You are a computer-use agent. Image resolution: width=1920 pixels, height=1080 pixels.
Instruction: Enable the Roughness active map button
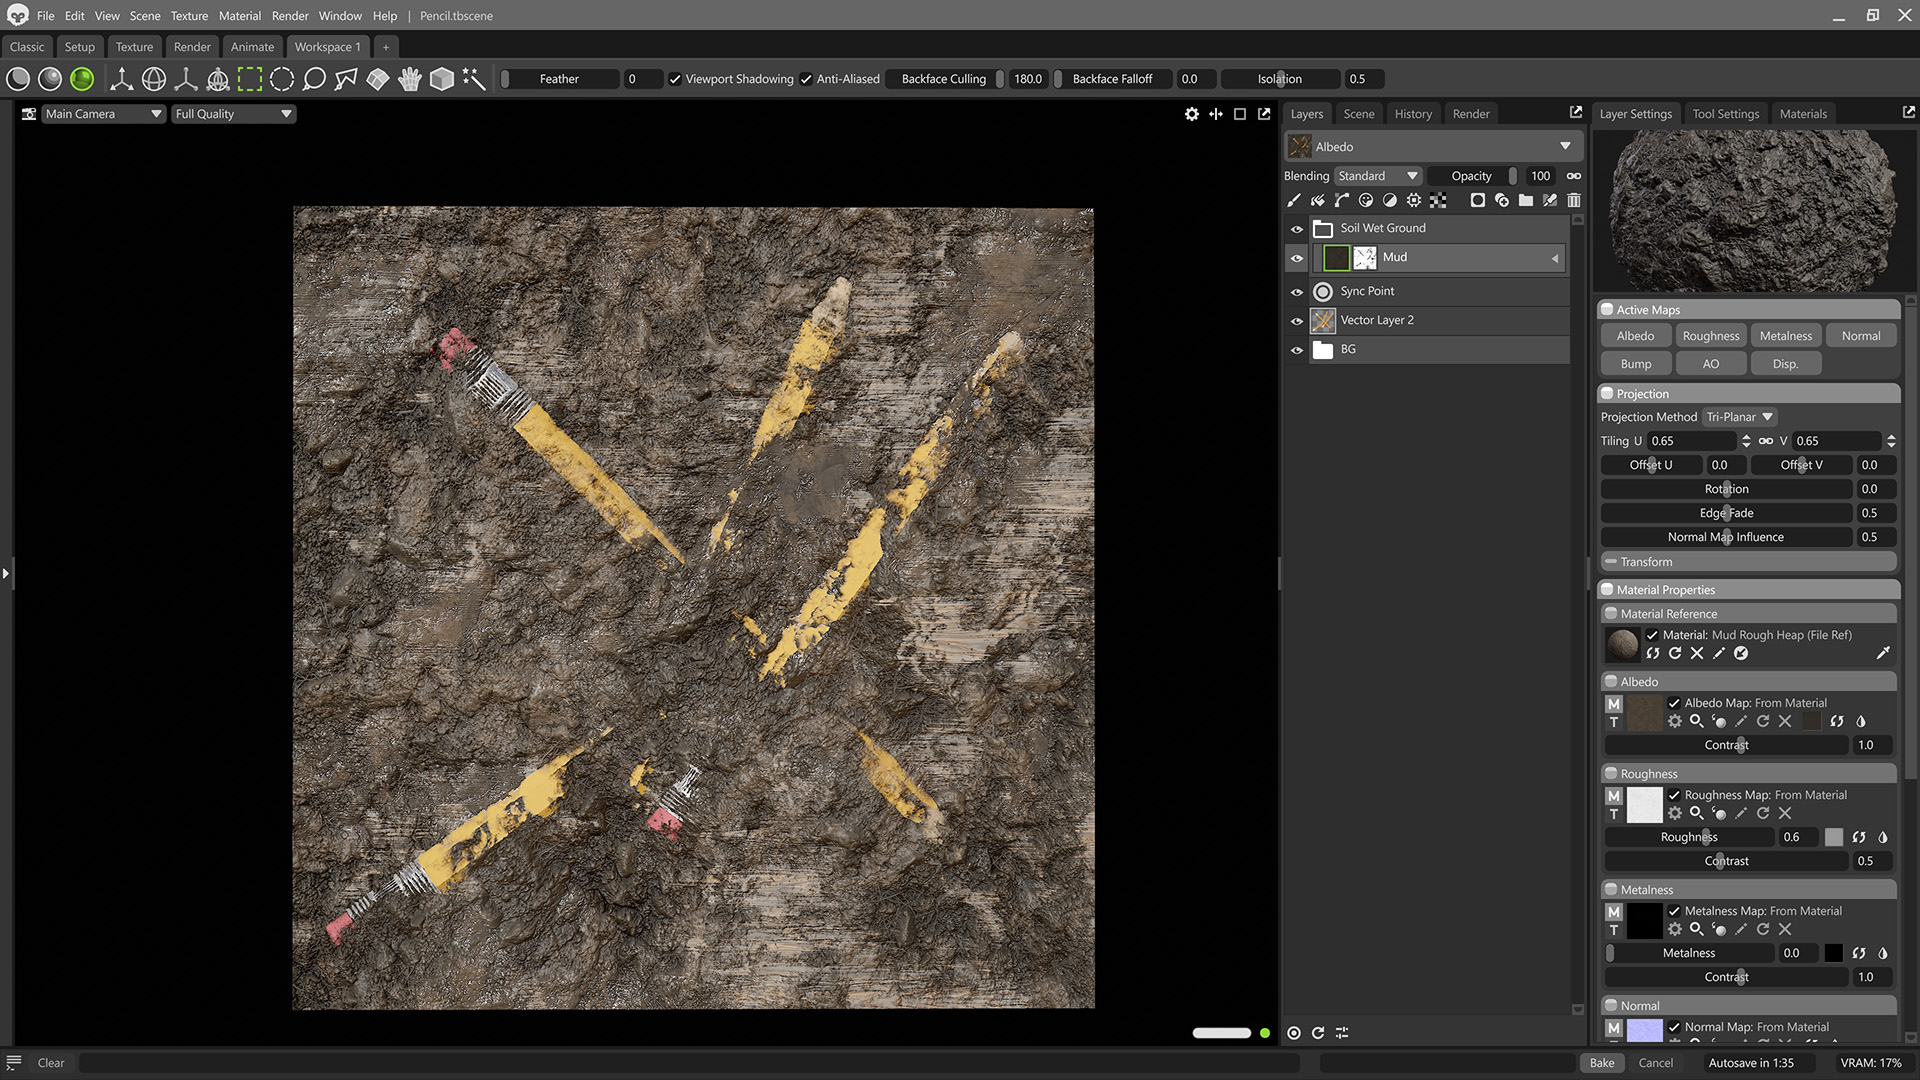[1710, 336]
